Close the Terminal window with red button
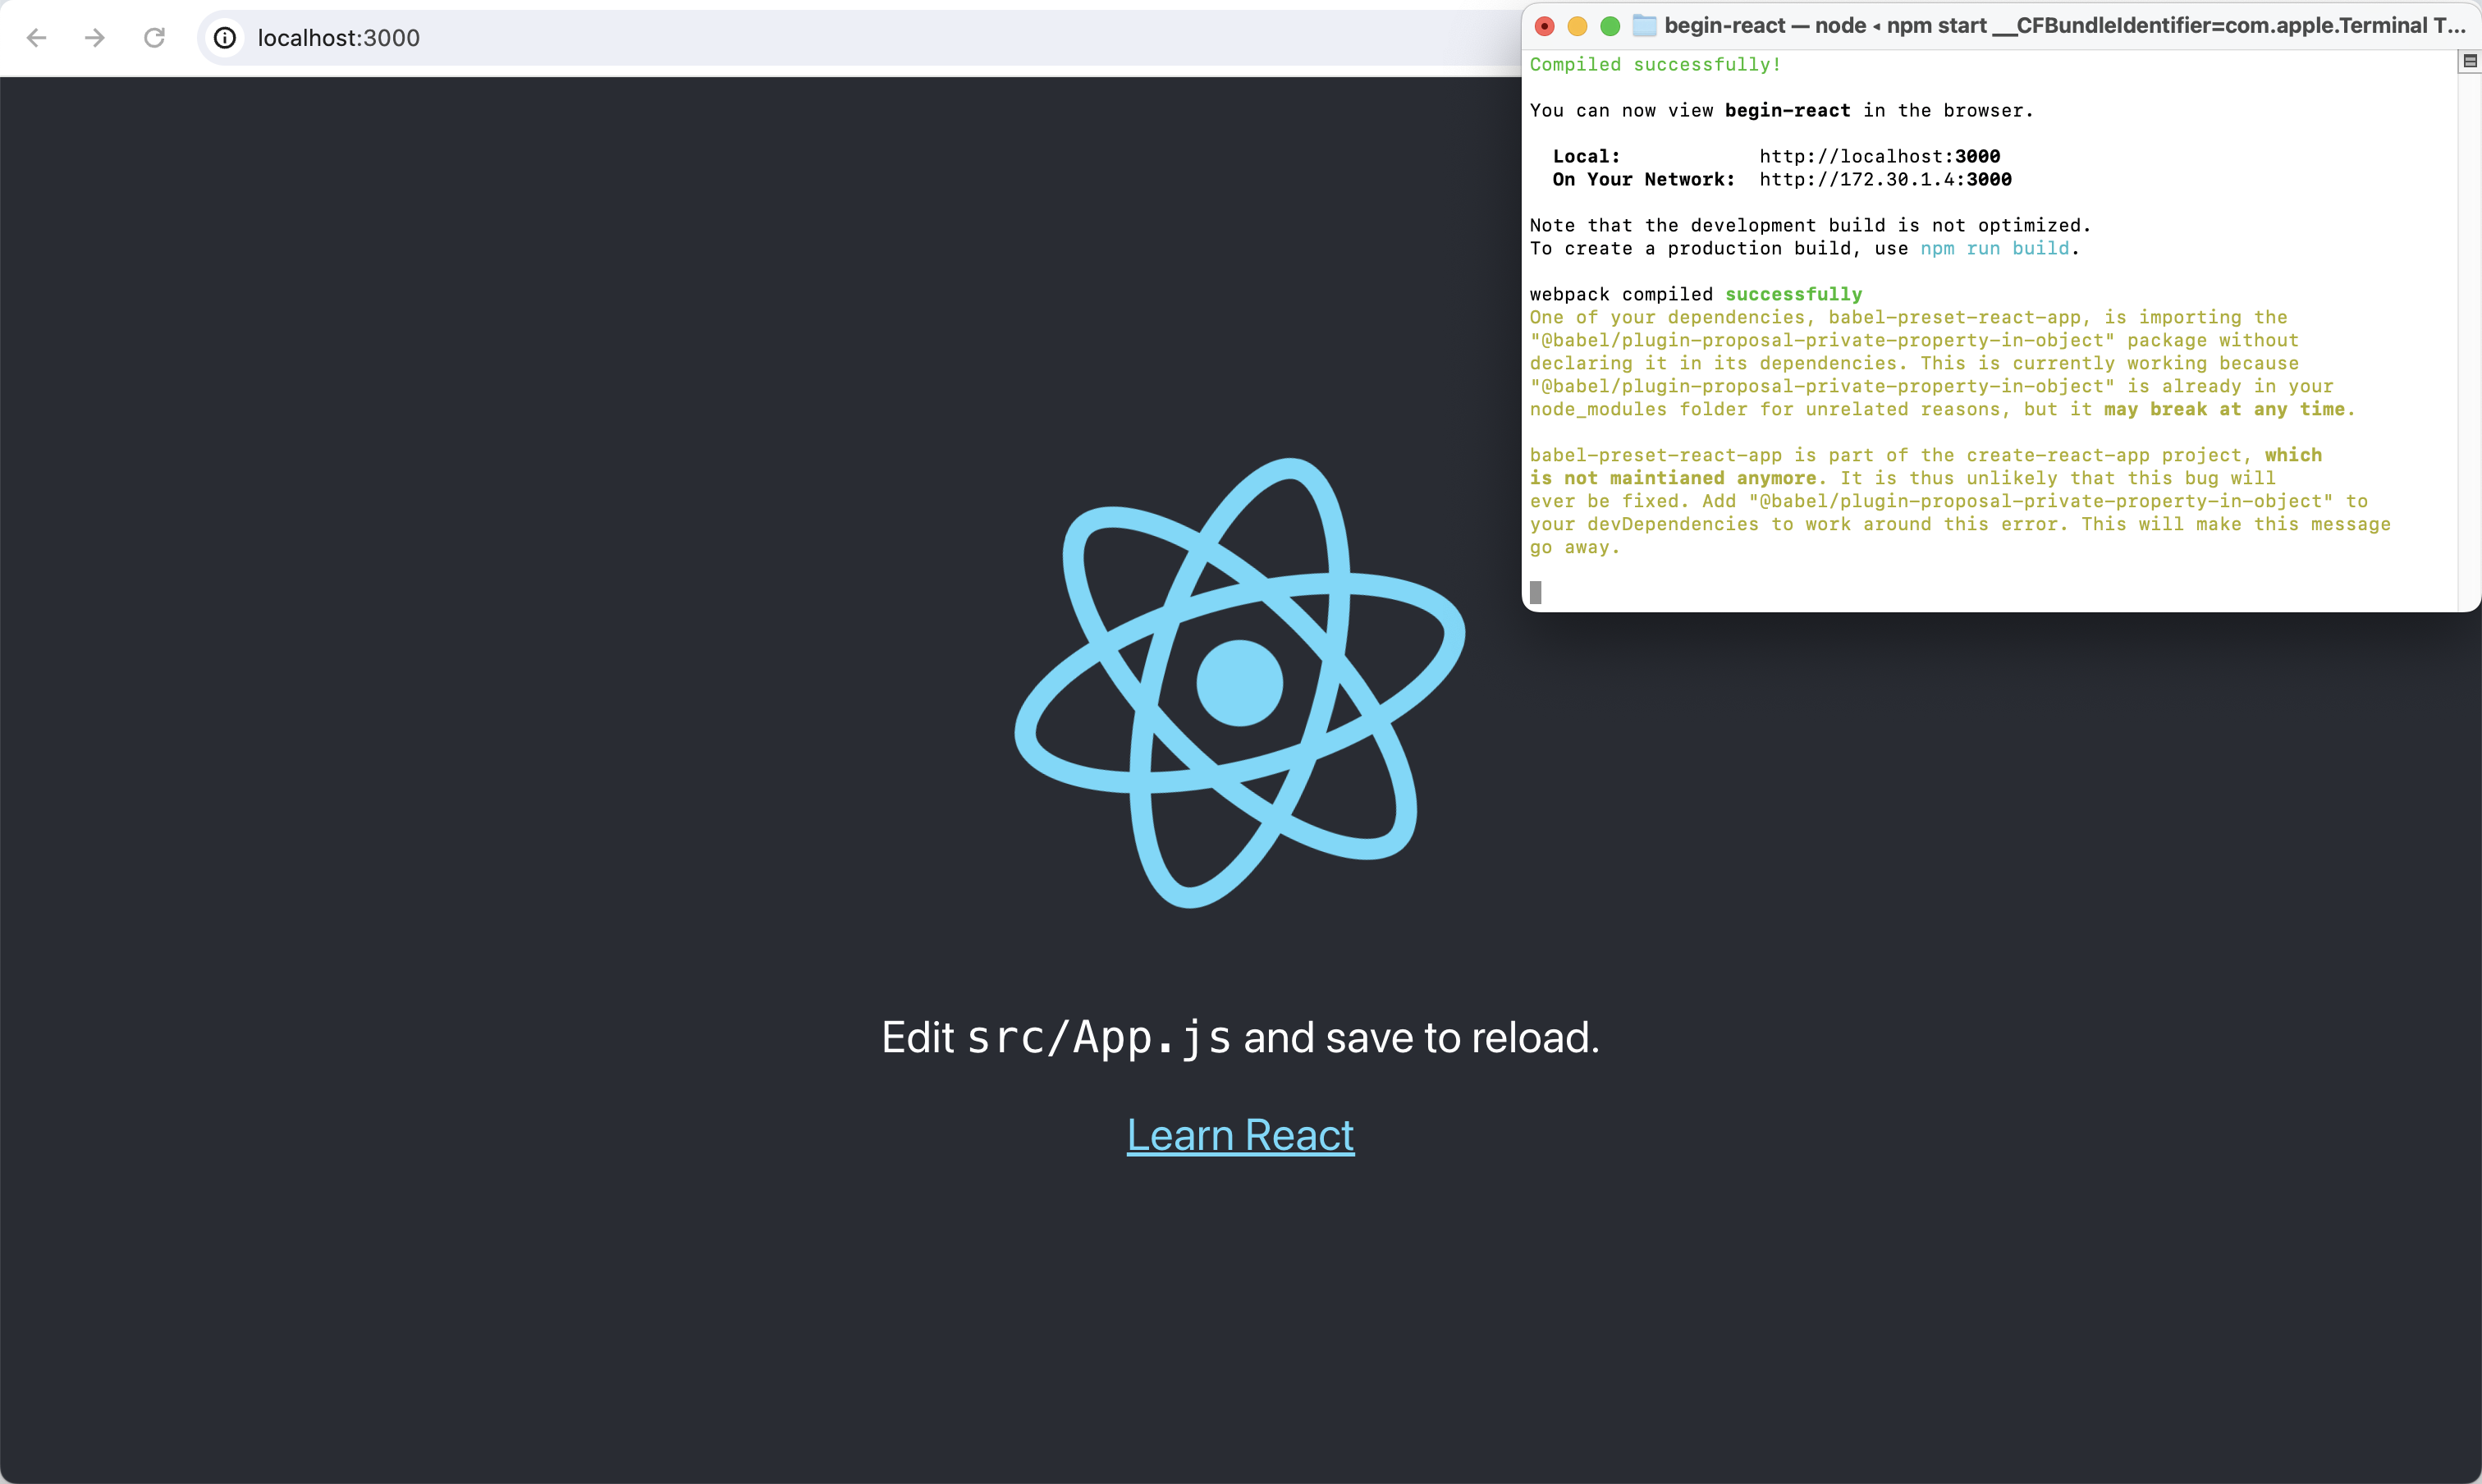This screenshot has height=1484, width=2482. tap(1544, 26)
